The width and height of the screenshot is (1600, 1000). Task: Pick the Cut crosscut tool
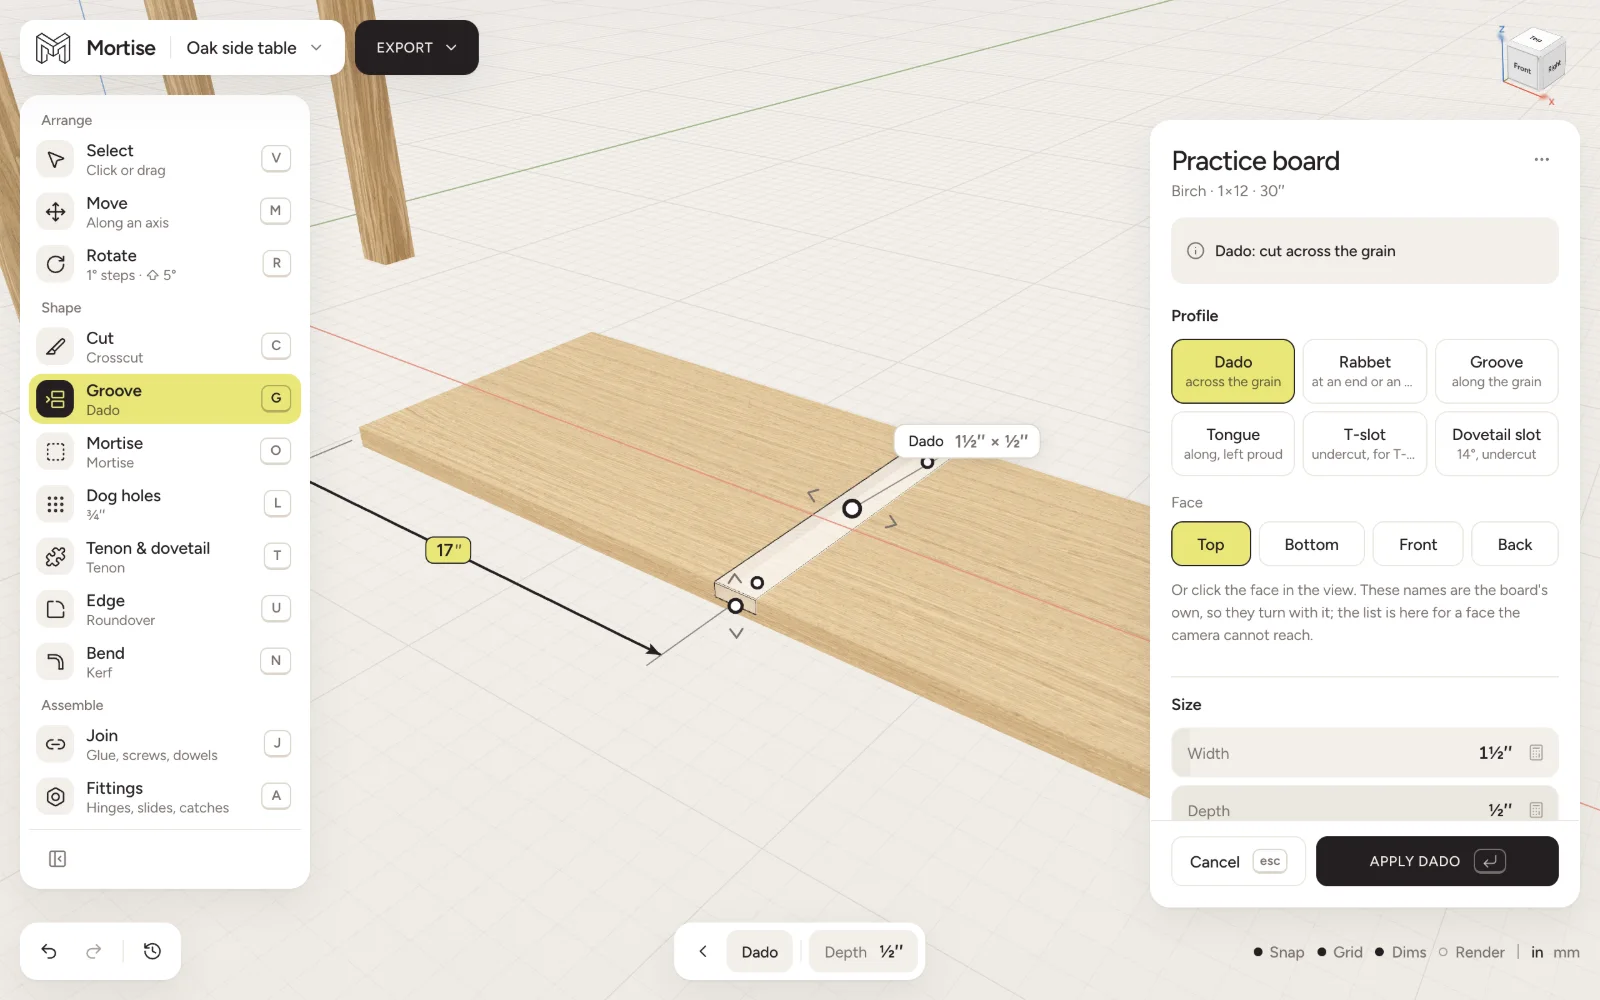tap(165, 347)
